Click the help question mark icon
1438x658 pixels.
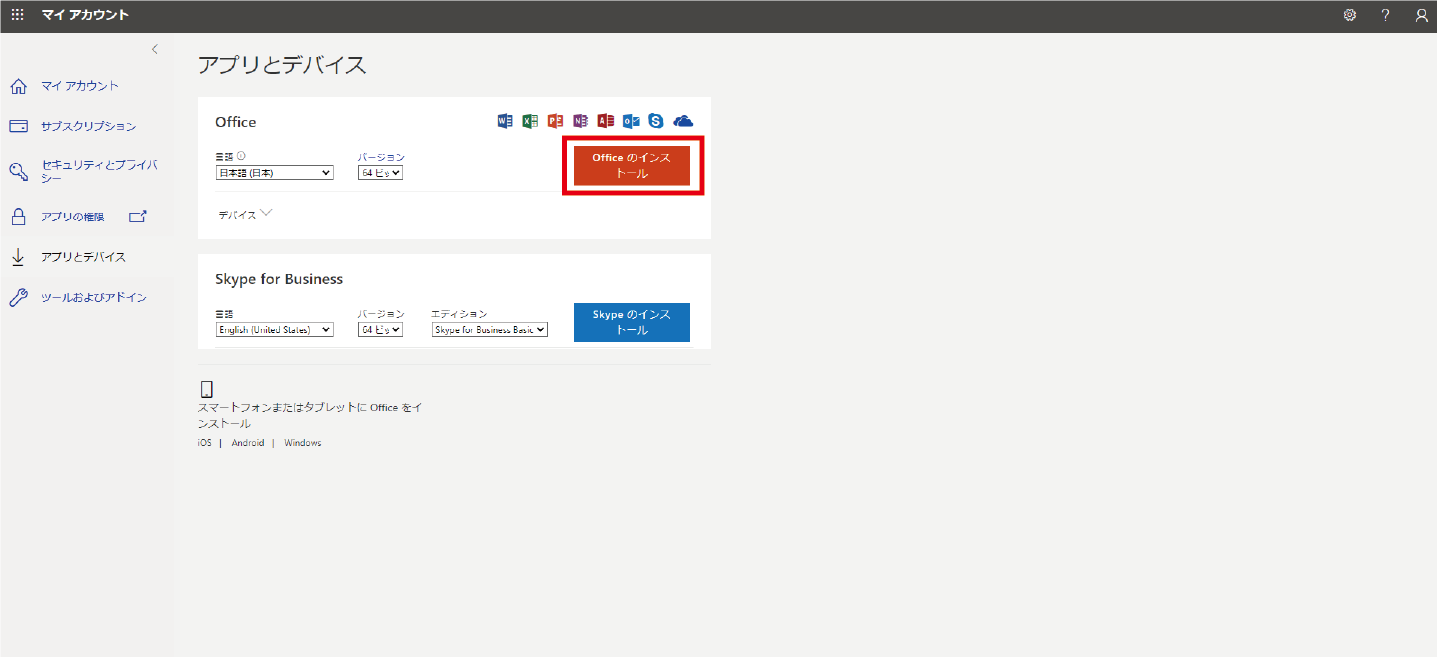1385,15
